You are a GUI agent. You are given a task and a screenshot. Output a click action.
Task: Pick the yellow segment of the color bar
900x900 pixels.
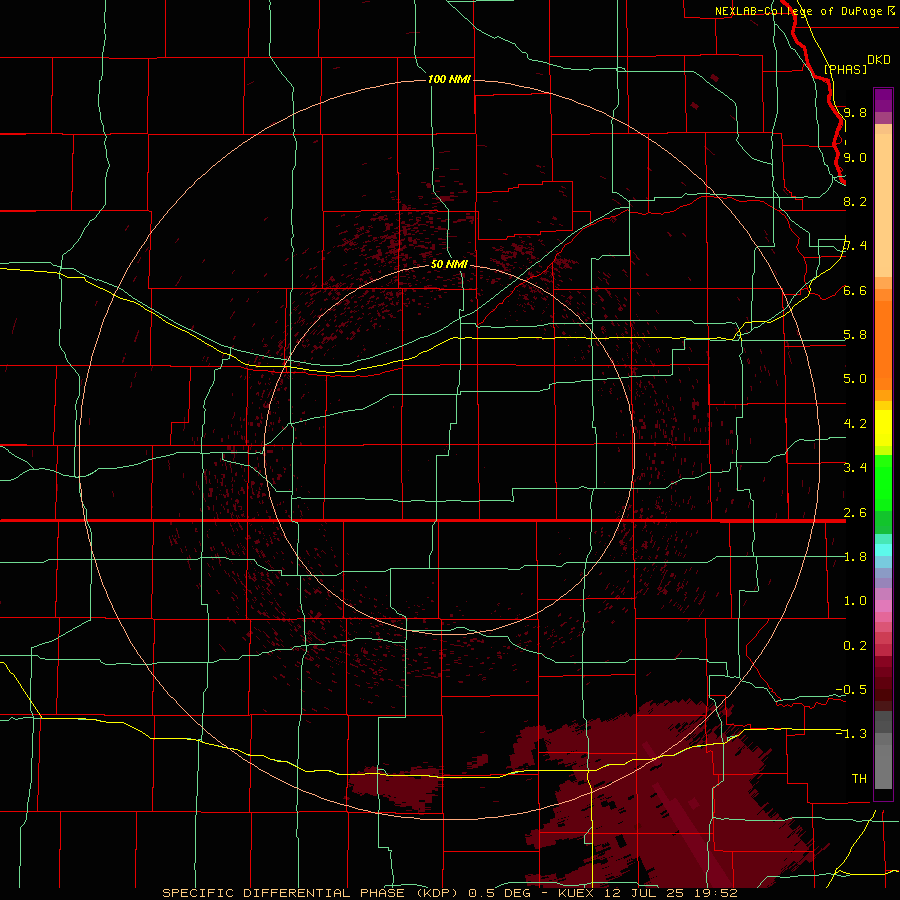pyautogui.click(x=883, y=428)
